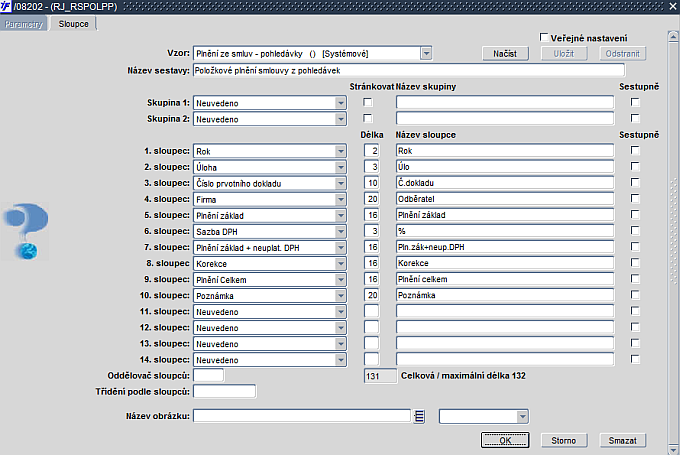The height and width of the screenshot is (455, 680).
Task: Toggle Stránkovat checkbox for Skupina 2
Action: tap(368, 118)
